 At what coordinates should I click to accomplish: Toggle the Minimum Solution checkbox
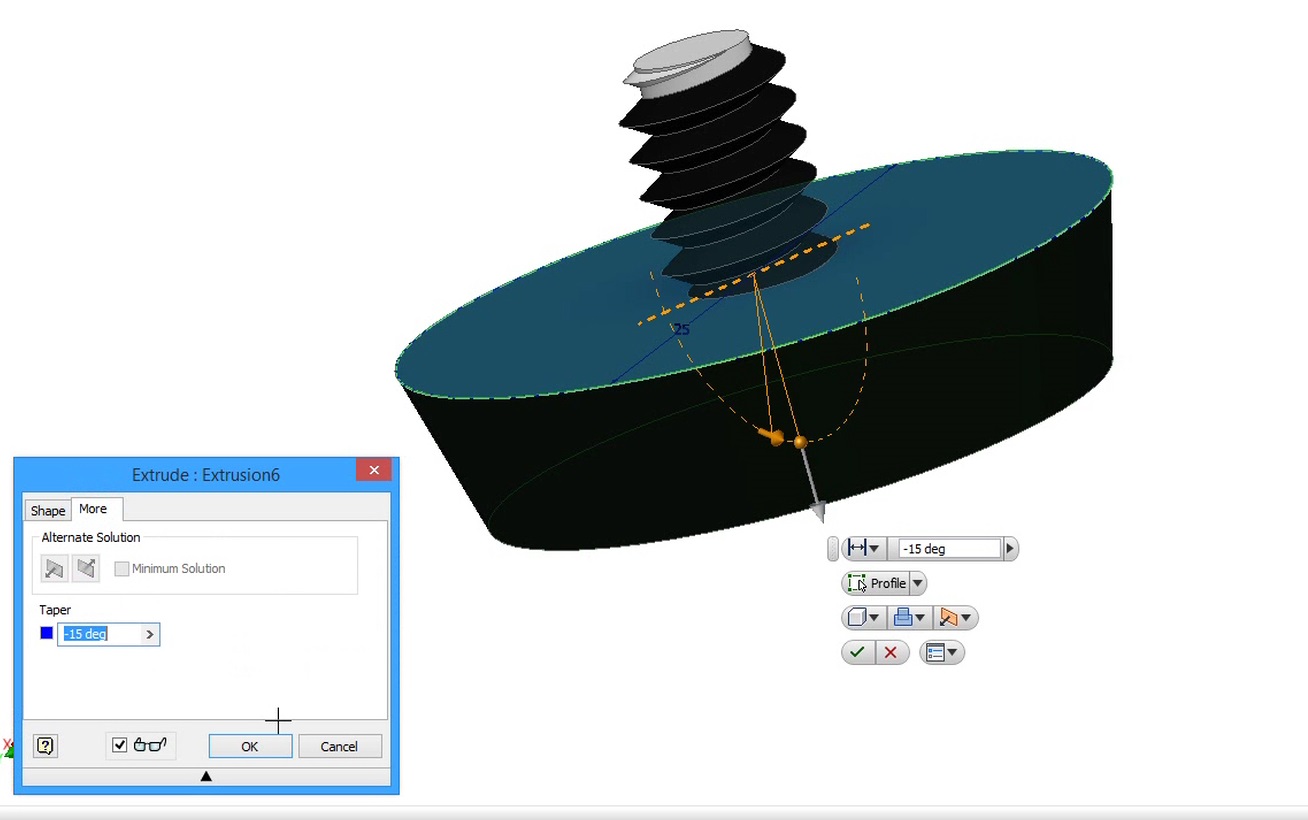(x=122, y=568)
